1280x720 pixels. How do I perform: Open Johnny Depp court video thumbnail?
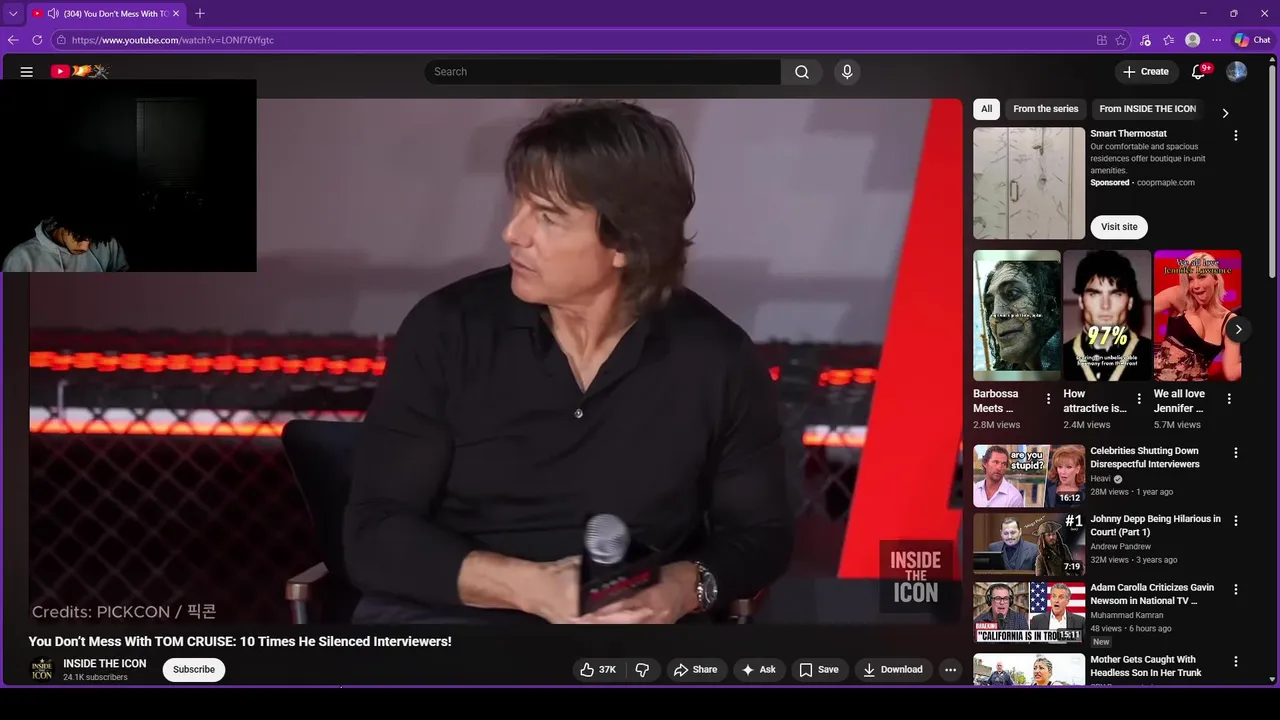(1029, 544)
